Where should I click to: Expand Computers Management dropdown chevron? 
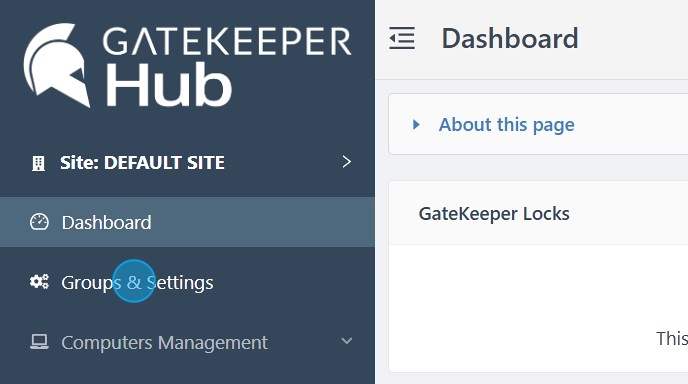point(347,341)
